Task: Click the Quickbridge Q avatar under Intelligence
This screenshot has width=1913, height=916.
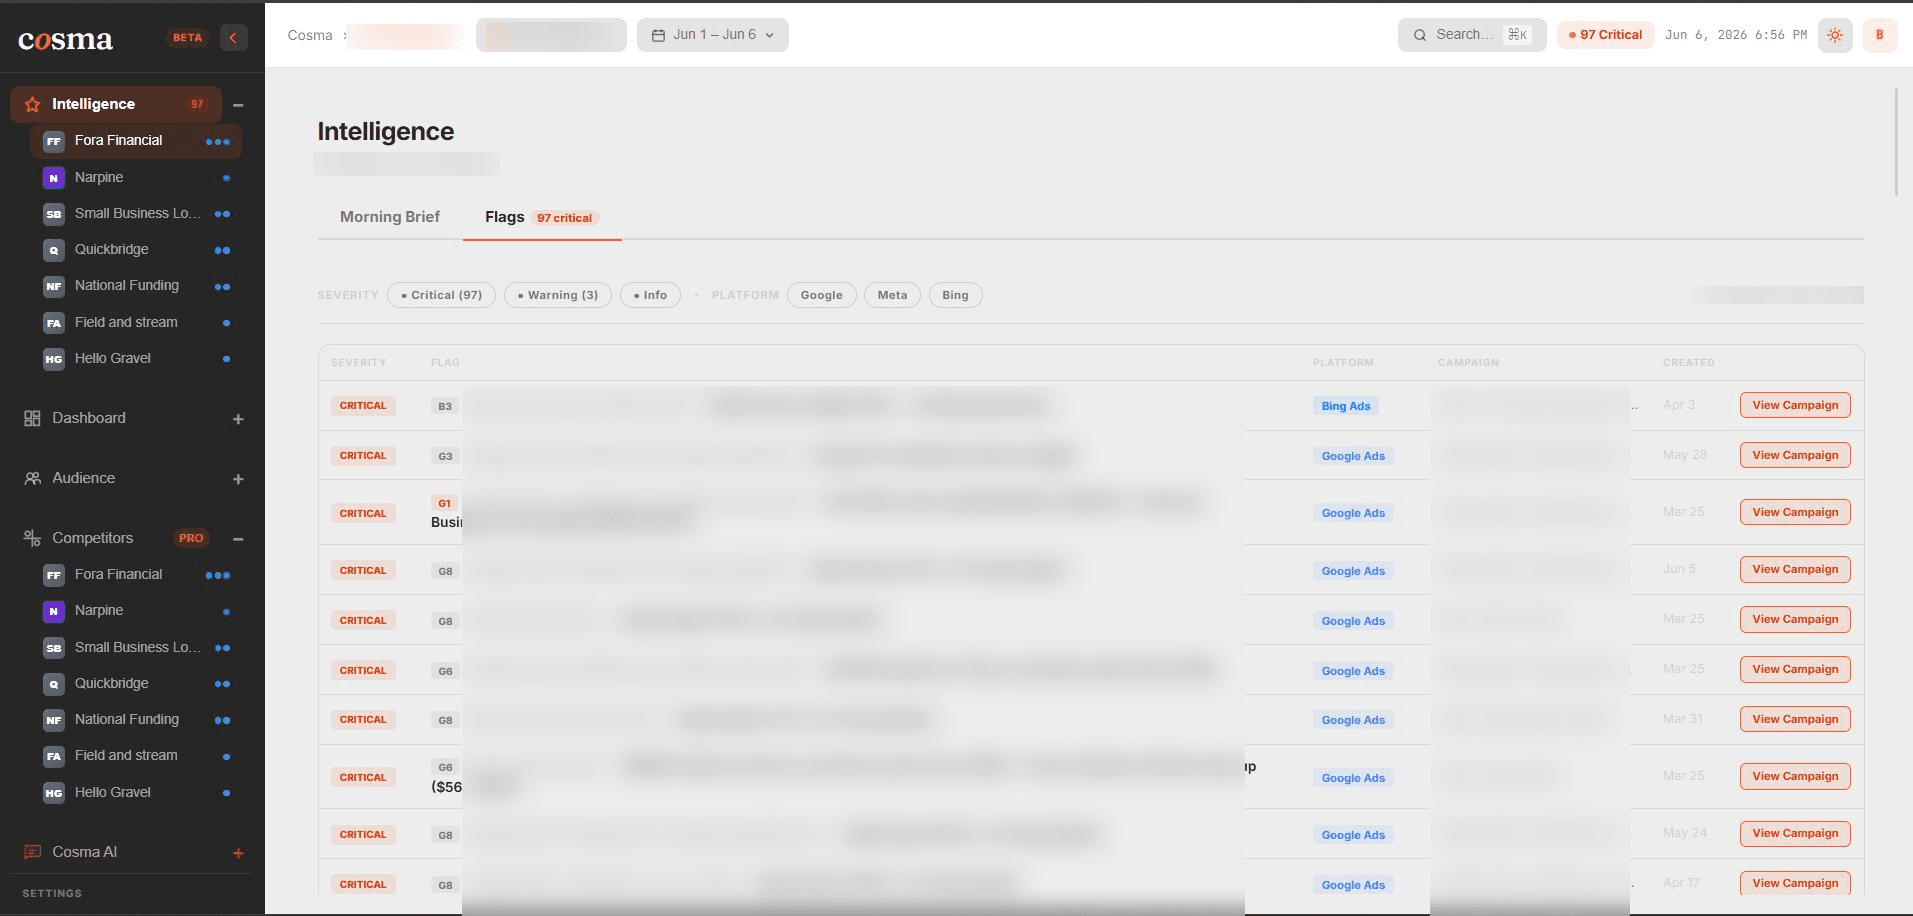Action: (54, 250)
